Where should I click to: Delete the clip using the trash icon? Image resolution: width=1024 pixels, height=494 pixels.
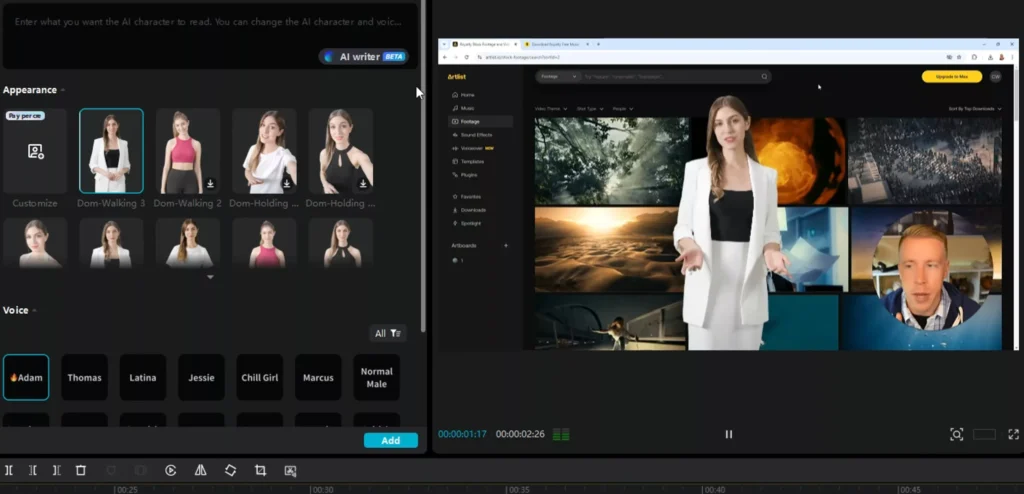click(x=81, y=470)
